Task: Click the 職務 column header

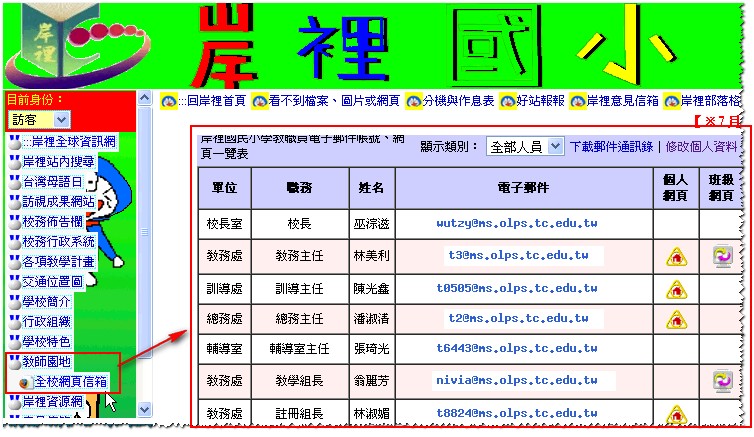Action: click(300, 187)
